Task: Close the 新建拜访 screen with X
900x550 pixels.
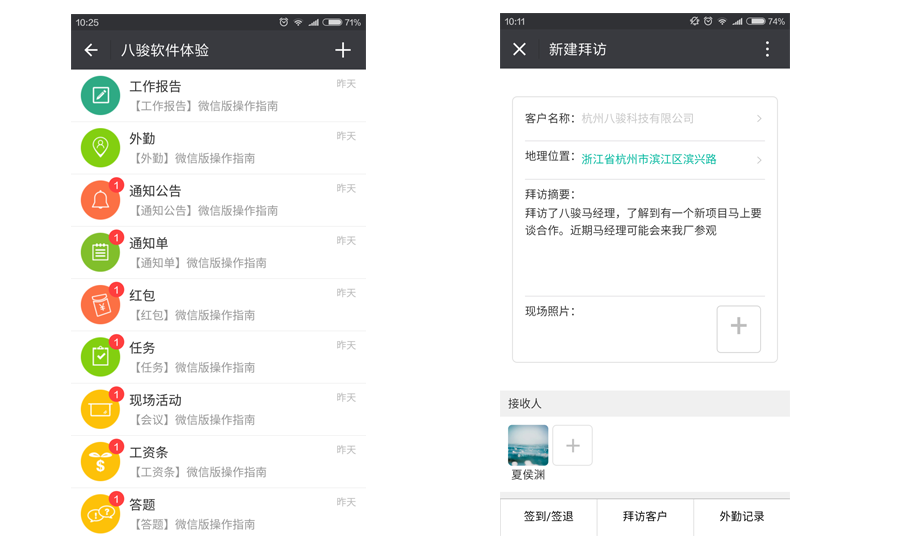Action: [x=519, y=49]
